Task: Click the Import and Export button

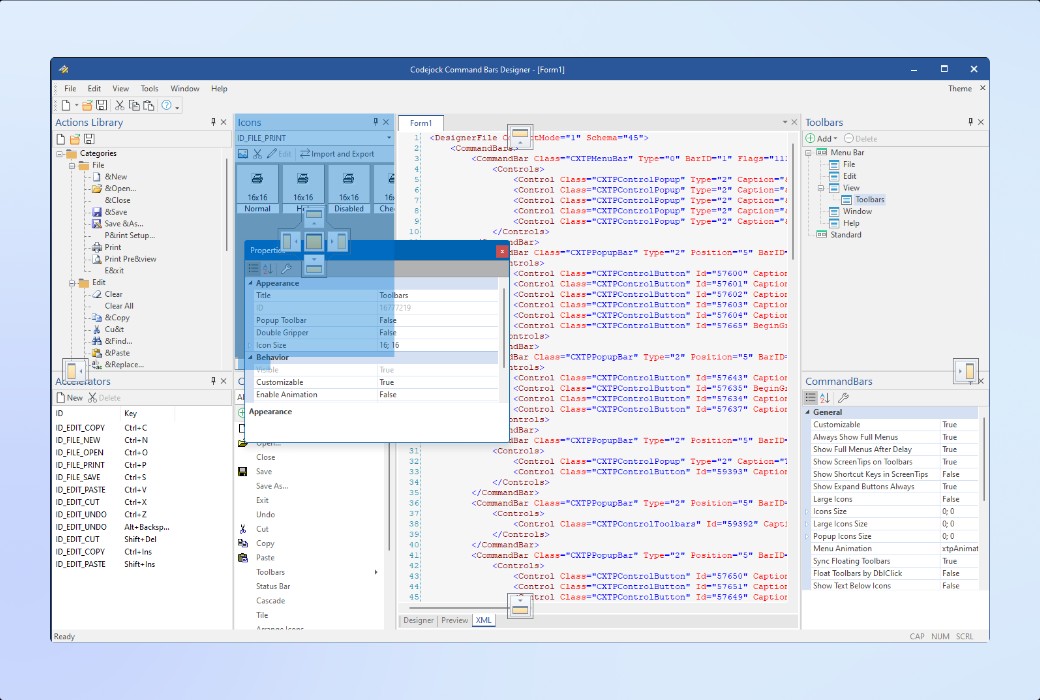Action: coord(337,154)
